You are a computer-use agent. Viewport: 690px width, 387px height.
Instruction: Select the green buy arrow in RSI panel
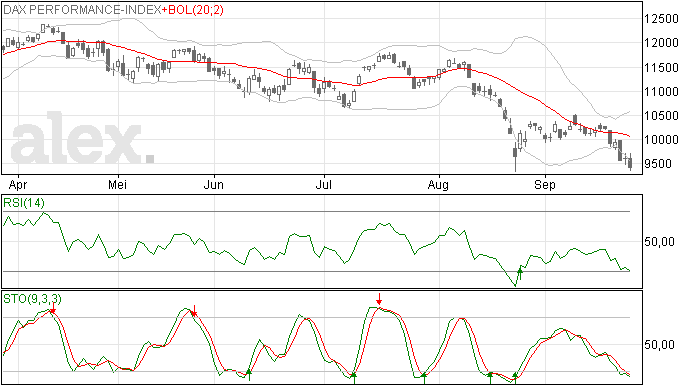coord(520,273)
